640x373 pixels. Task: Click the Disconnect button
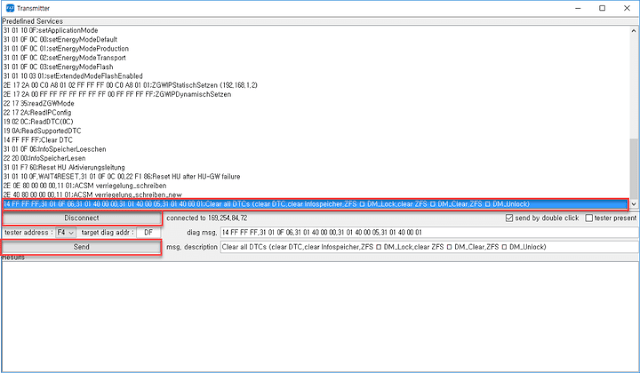tap(82, 218)
